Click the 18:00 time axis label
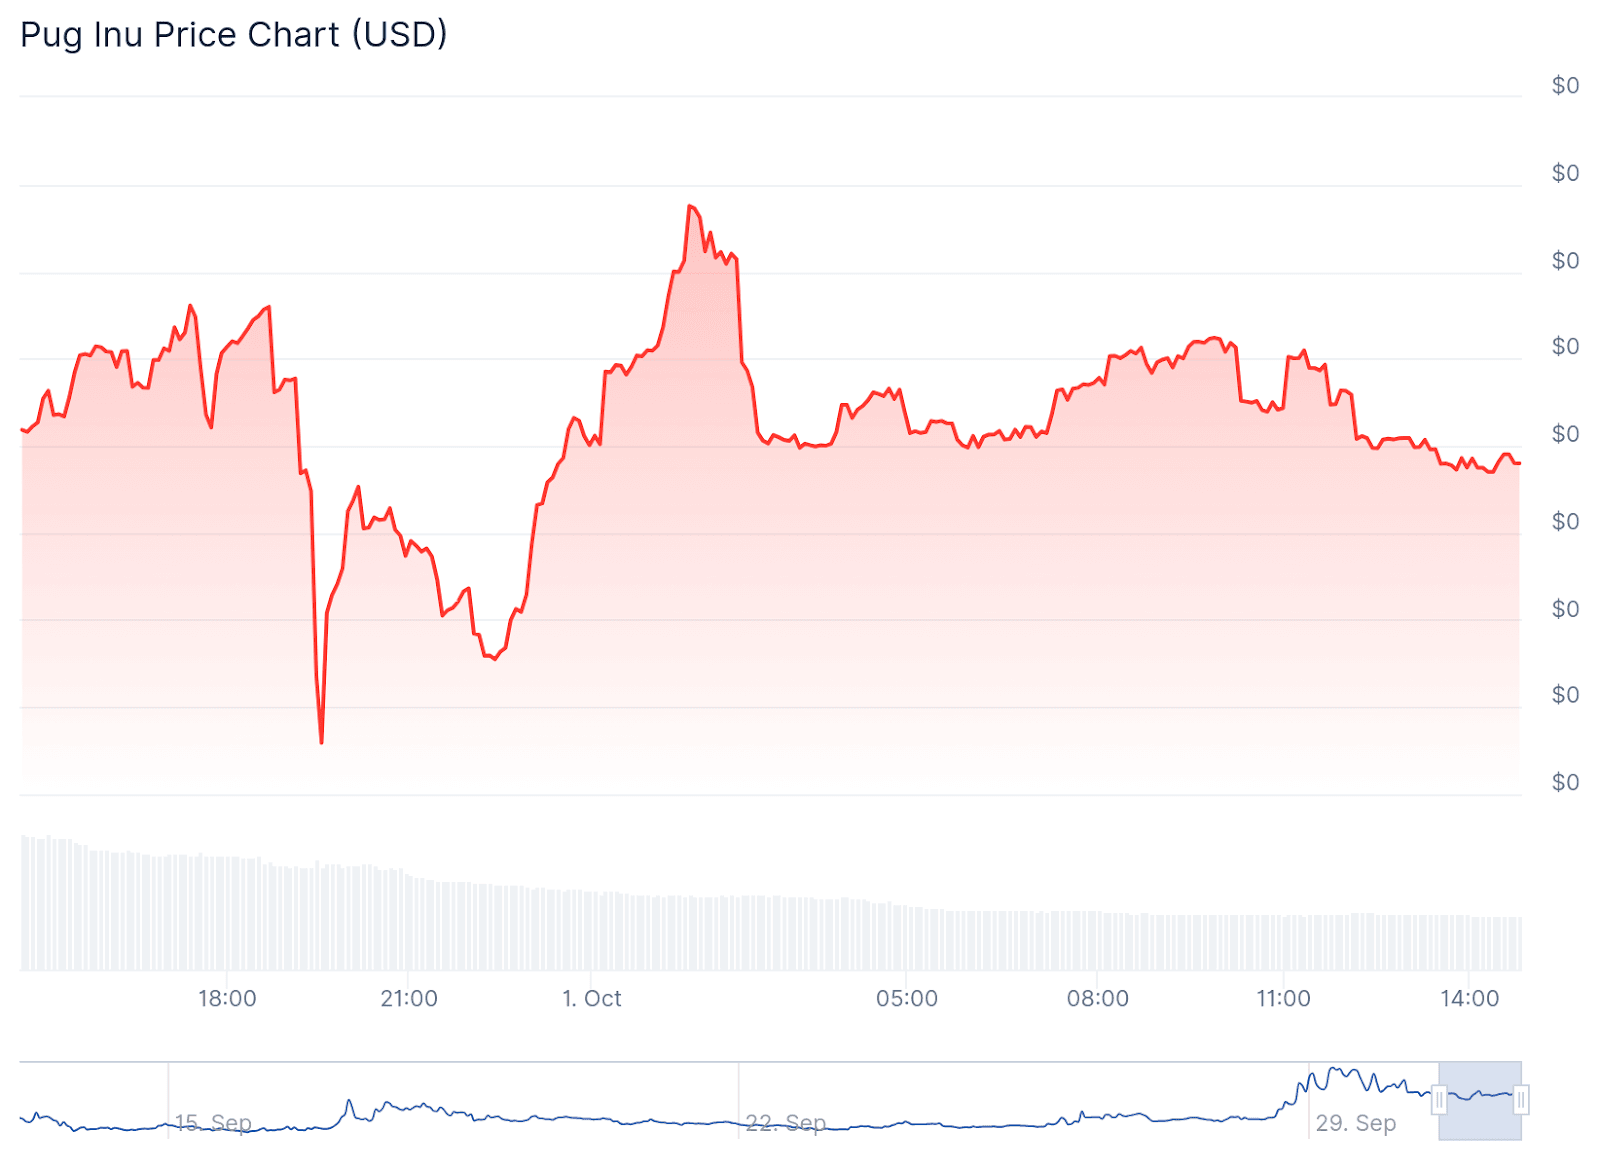This screenshot has width=1600, height=1168. [227, 998]
